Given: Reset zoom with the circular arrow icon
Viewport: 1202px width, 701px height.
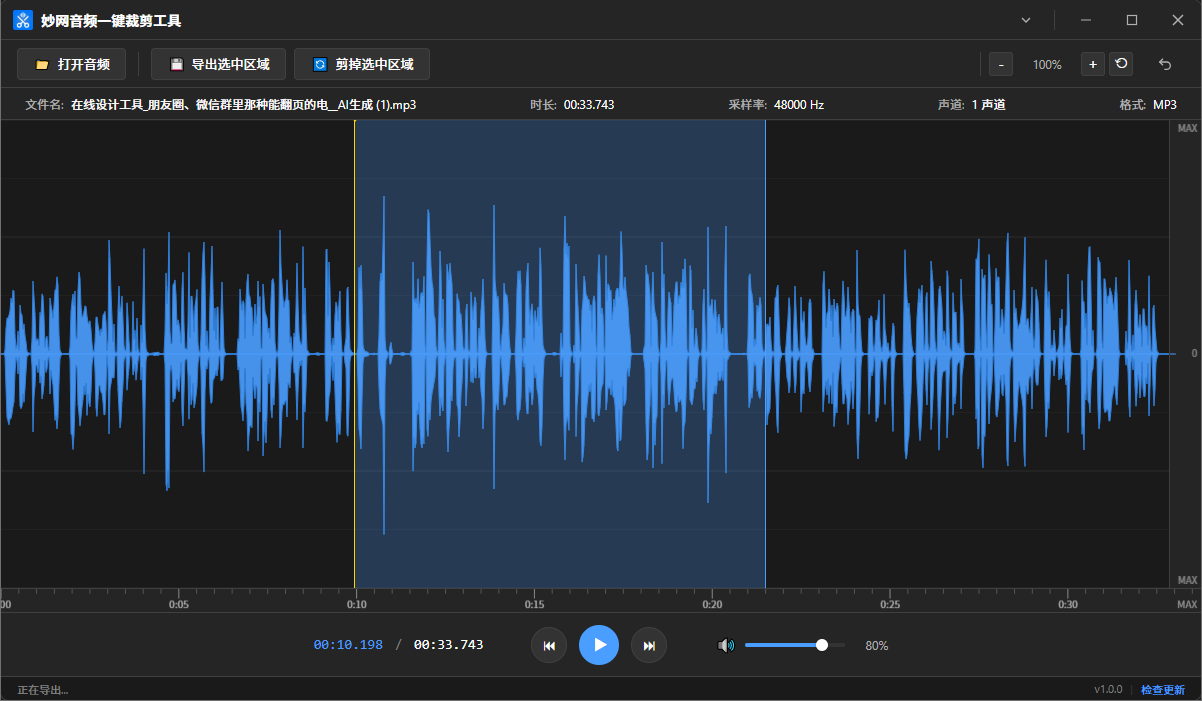Looking at the screenshot, I should point(1121,64).
